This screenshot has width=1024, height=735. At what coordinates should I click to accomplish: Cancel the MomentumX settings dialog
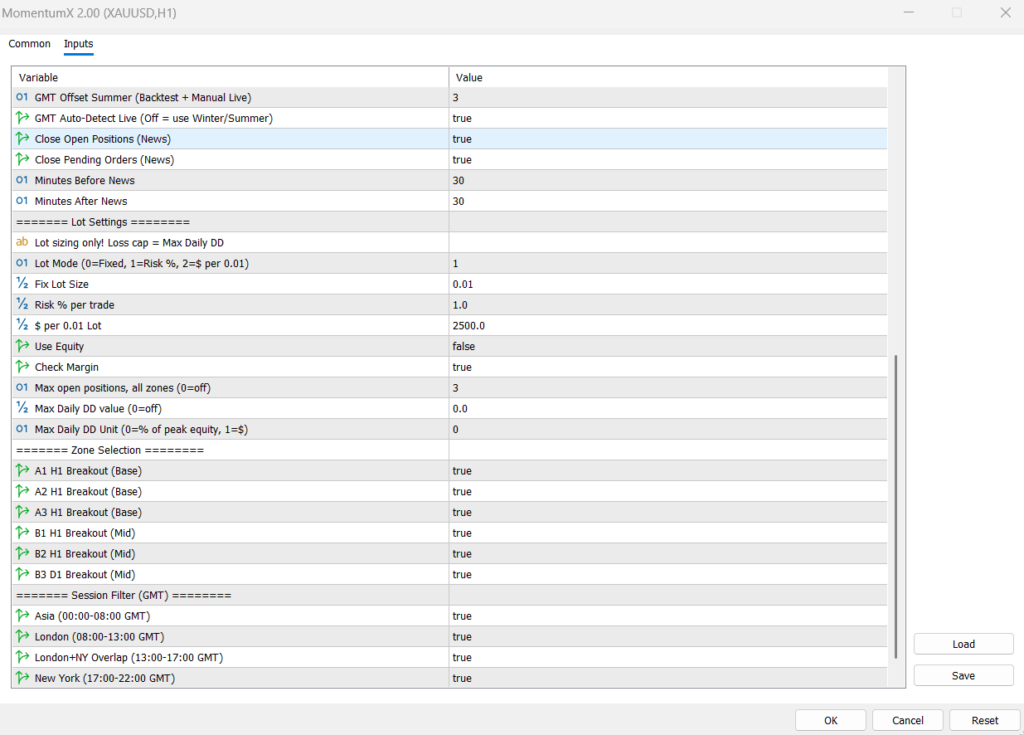[908, 721]
